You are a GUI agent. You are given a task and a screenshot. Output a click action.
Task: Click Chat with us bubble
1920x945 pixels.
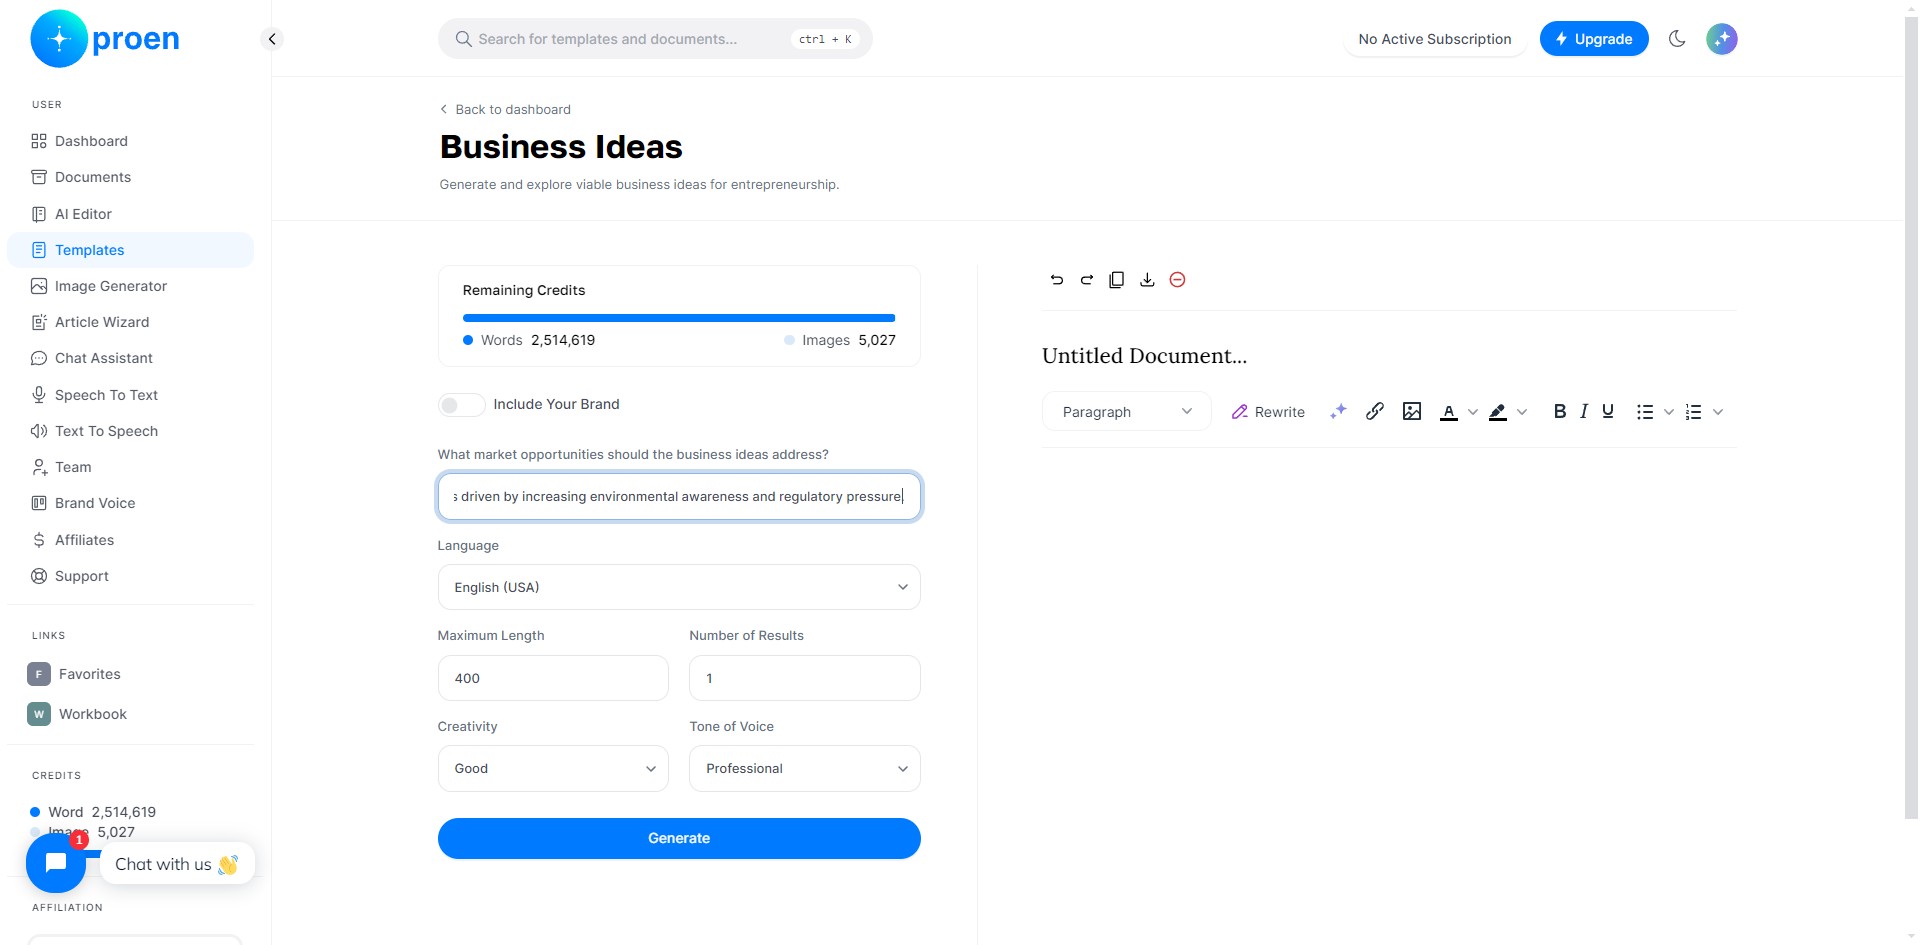coord(177,864)
